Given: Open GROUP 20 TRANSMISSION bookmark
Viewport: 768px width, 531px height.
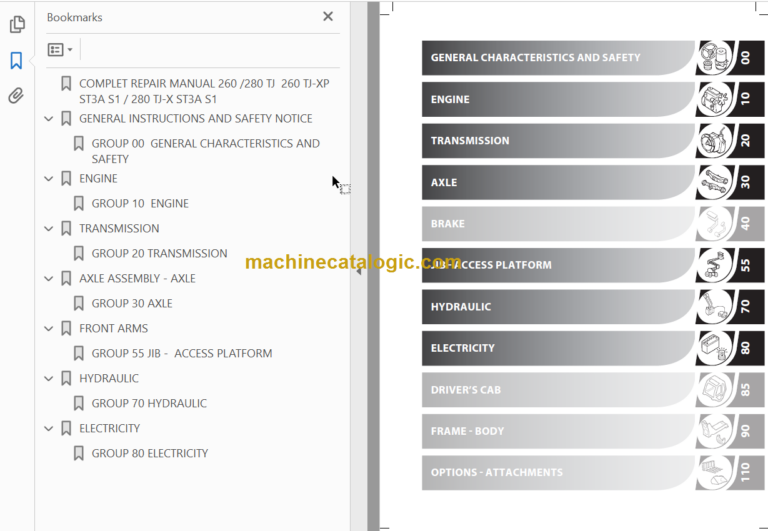Looking at the screenshot, I should coord(159,254).
